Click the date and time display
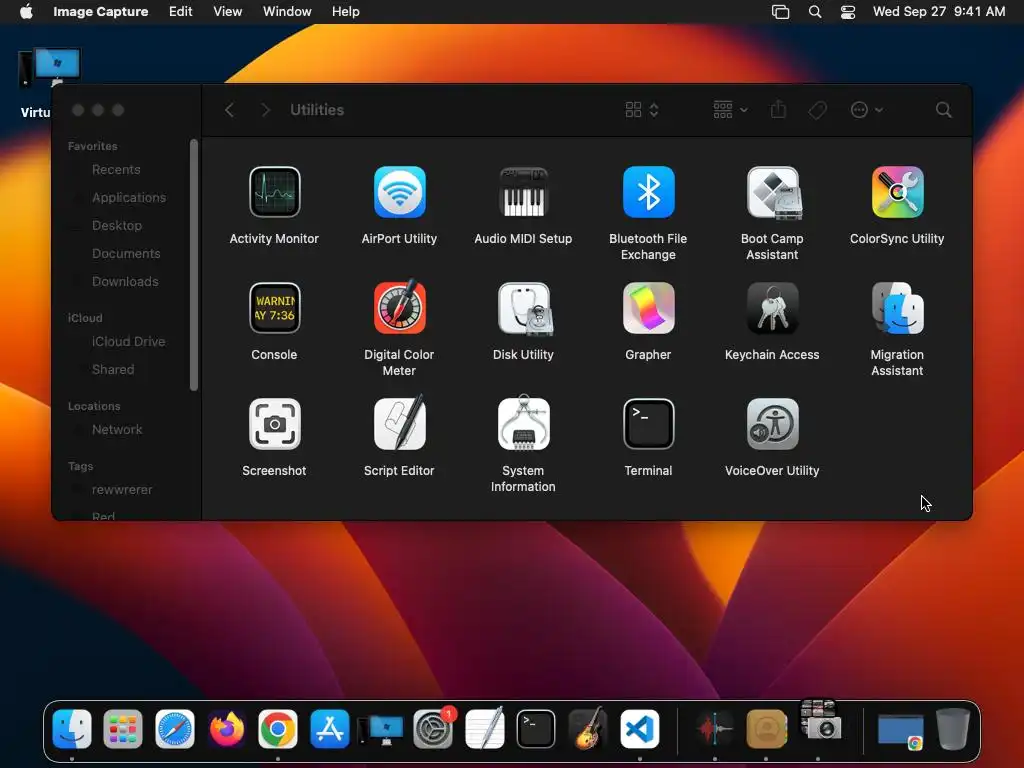The width and height of the screenshot is (1024, 768). click(x=938, y=12)
